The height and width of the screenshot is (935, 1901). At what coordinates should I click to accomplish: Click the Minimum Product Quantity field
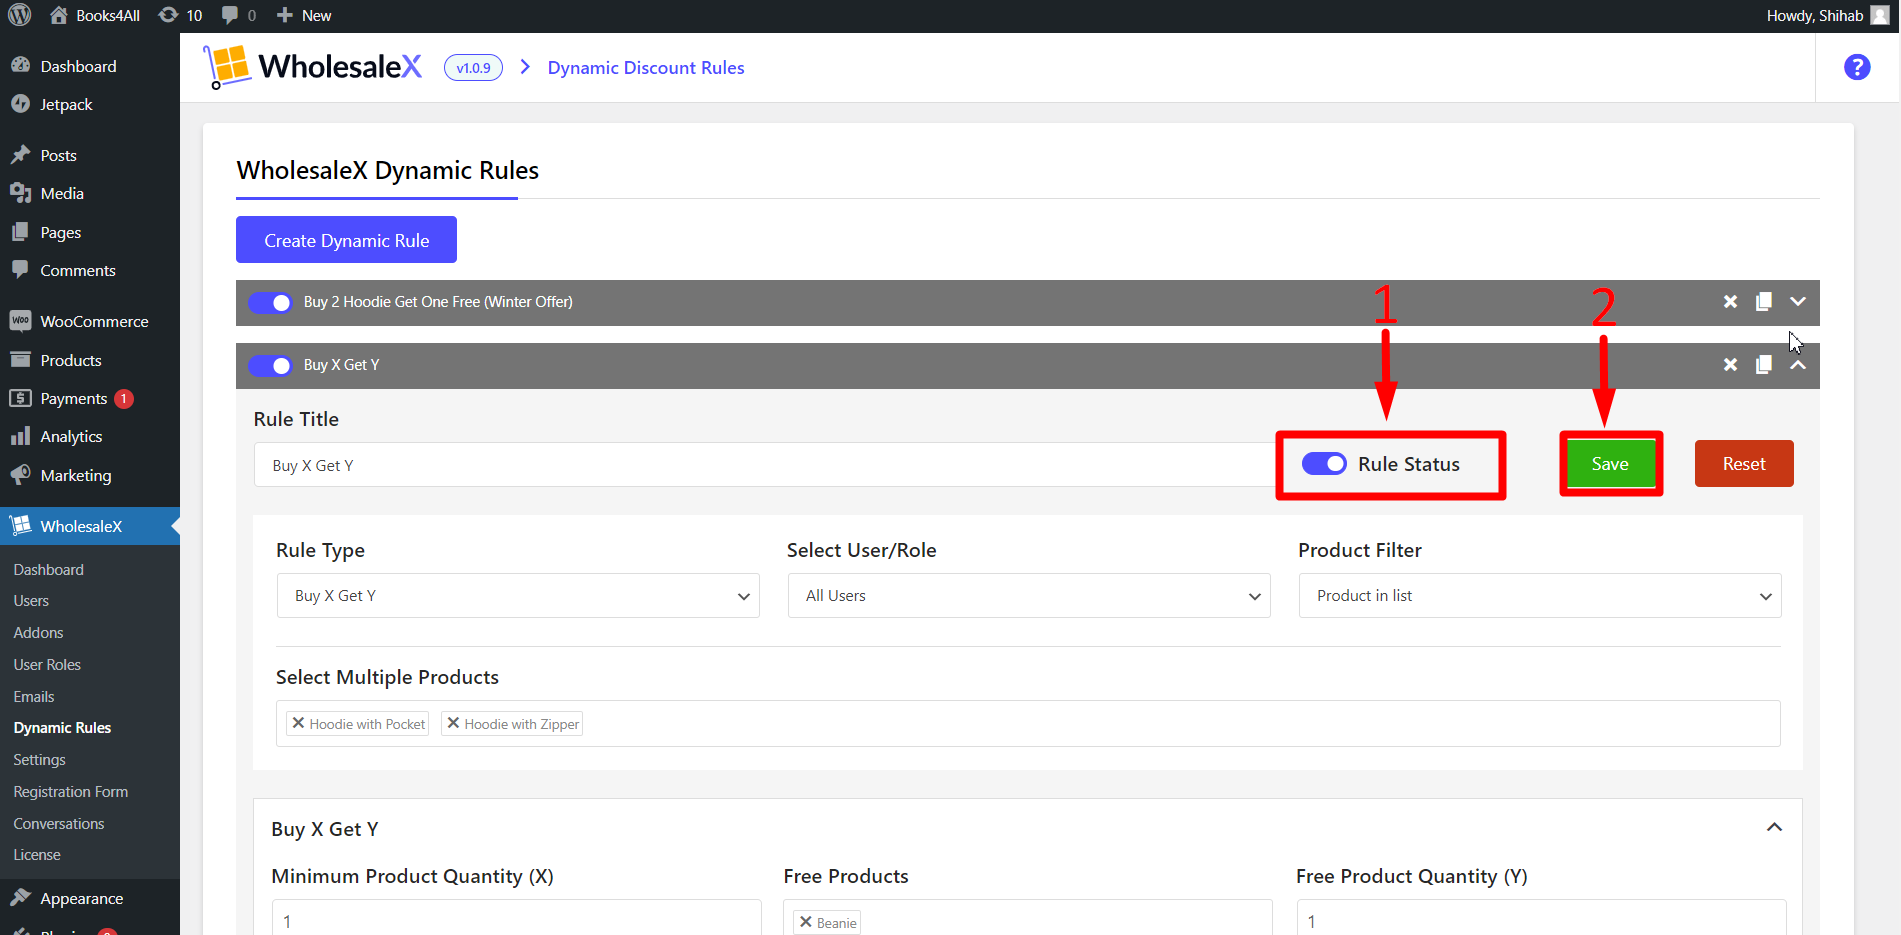tap(516, 920)
